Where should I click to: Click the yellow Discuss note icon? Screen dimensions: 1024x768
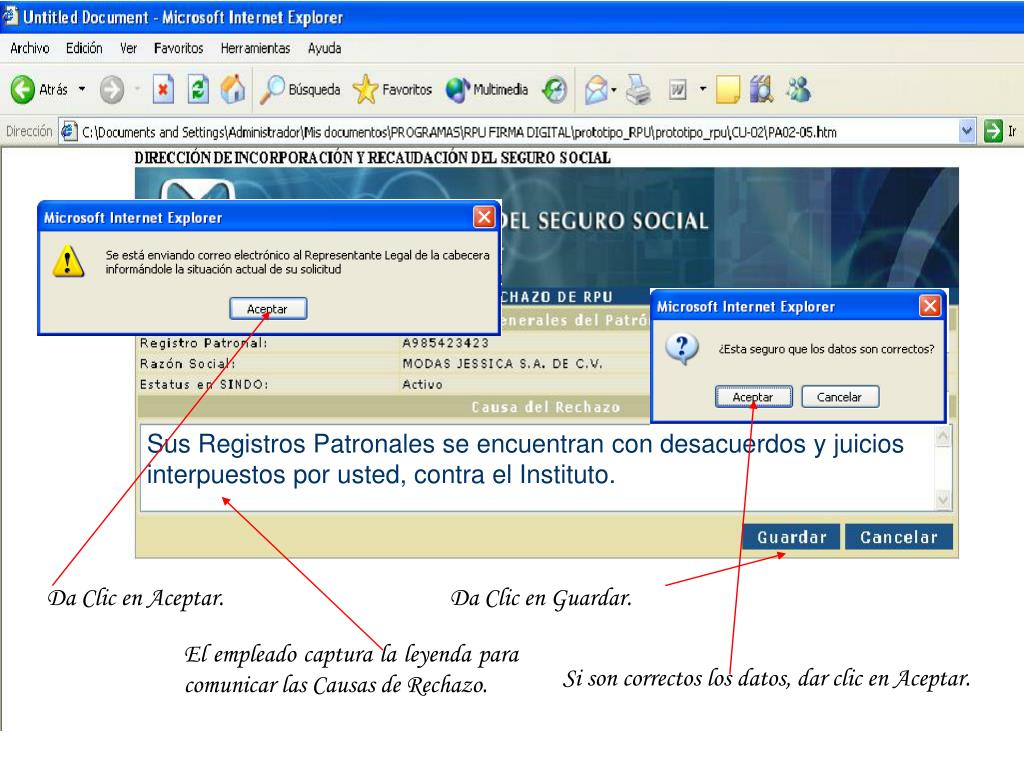[x=728, y=89]
